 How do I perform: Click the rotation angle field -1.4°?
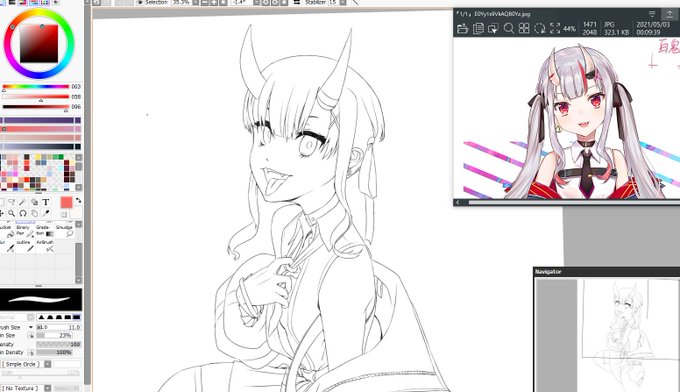(x=242, y=2)
